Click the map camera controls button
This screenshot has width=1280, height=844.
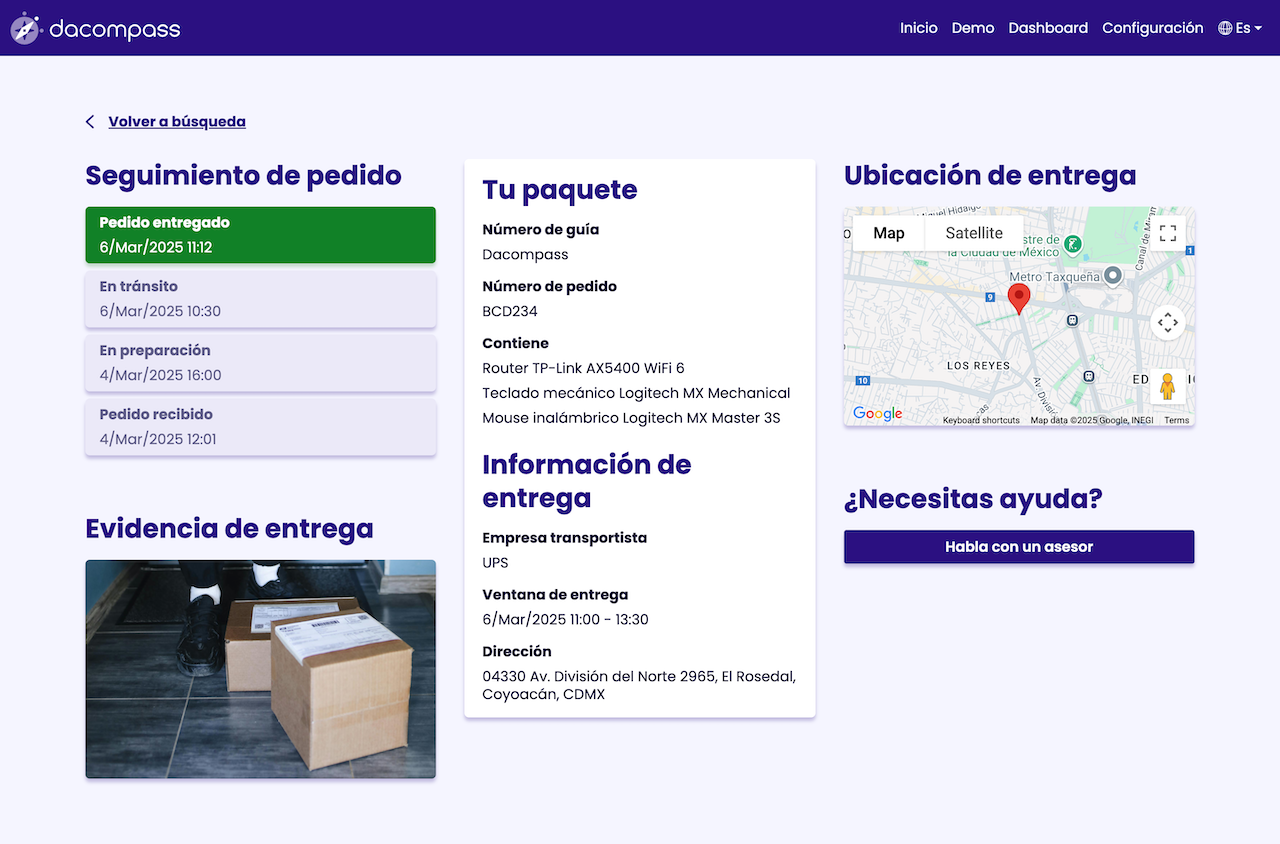[1167, 323]
